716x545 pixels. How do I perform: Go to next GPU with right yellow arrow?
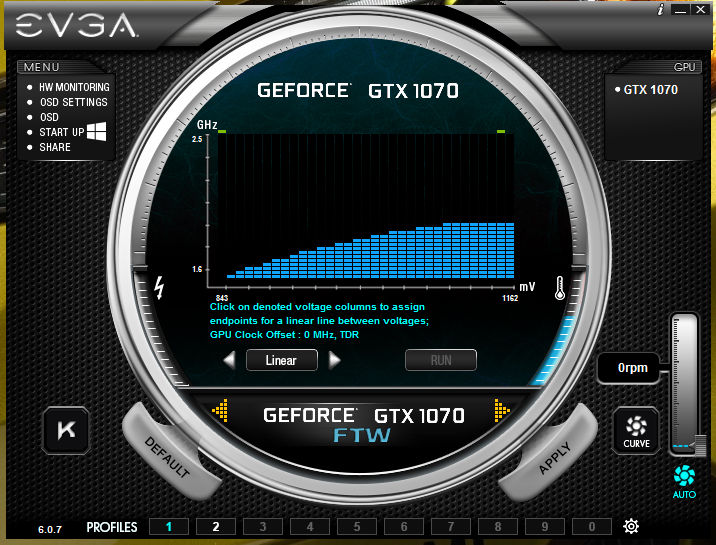[x=502, y=410]
